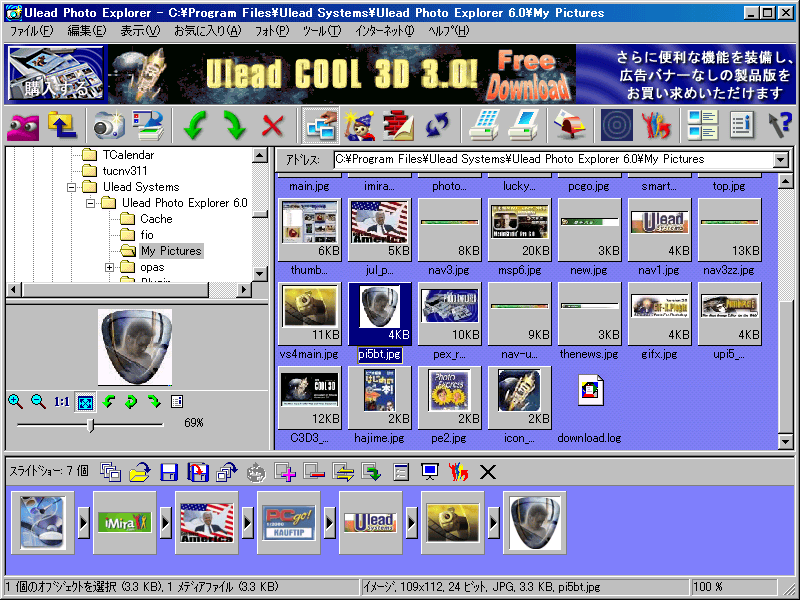The image size is (800, 600).
Task: Click the blue spiral circle icon
Action: [x=617, y=124]
